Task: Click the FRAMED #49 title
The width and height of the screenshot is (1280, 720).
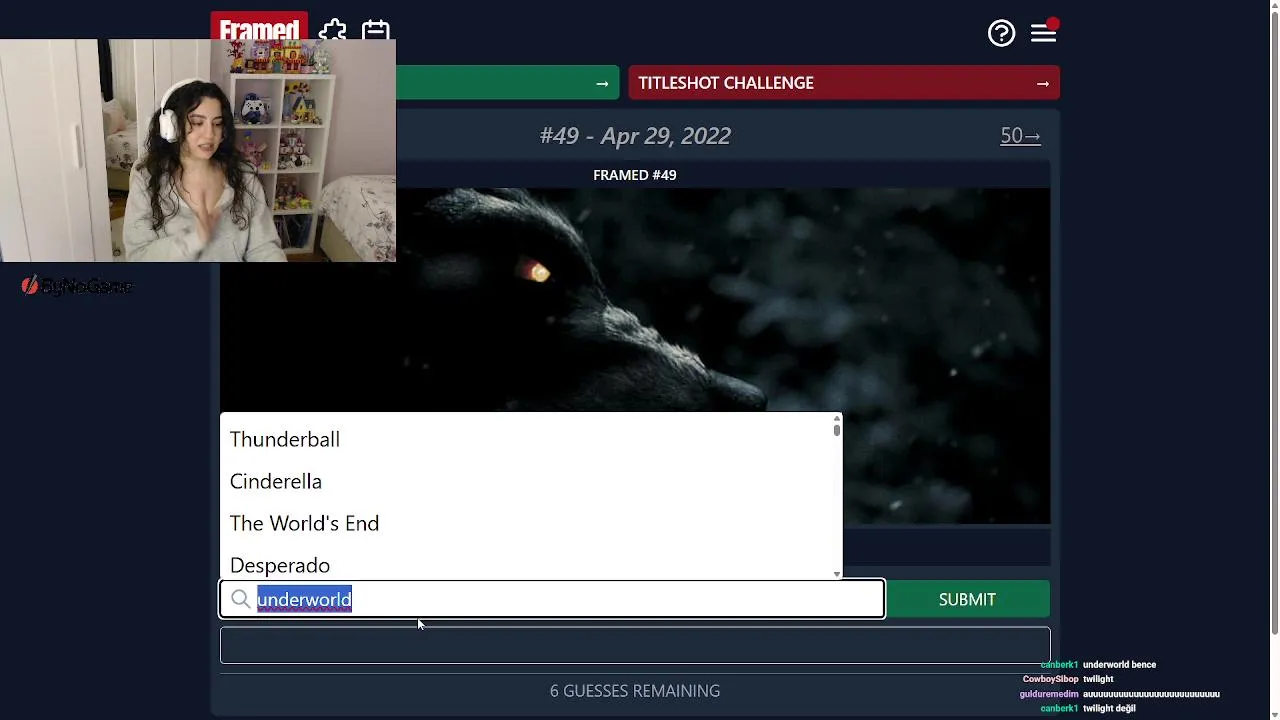Action: pos(635,175)
